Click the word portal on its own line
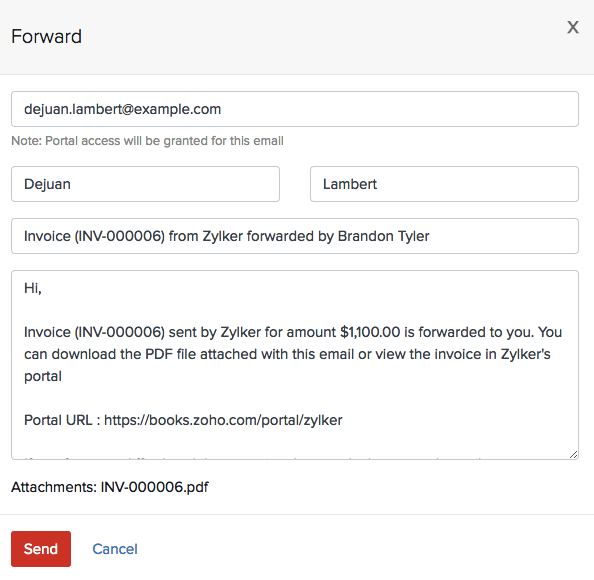 pos(43,377)
